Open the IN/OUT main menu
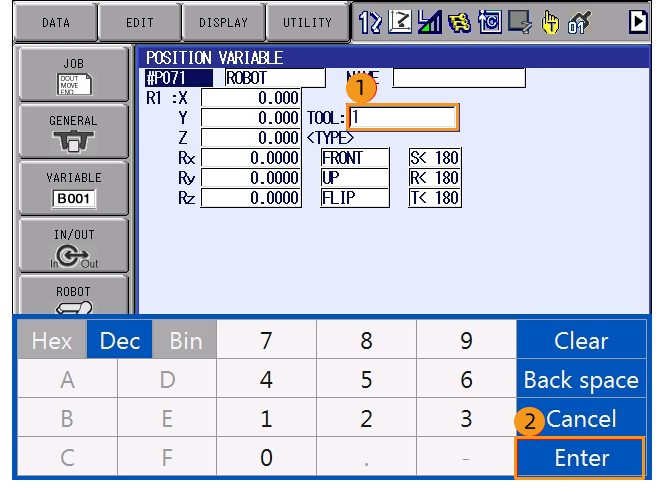The image size is (664, 492). 73,246
